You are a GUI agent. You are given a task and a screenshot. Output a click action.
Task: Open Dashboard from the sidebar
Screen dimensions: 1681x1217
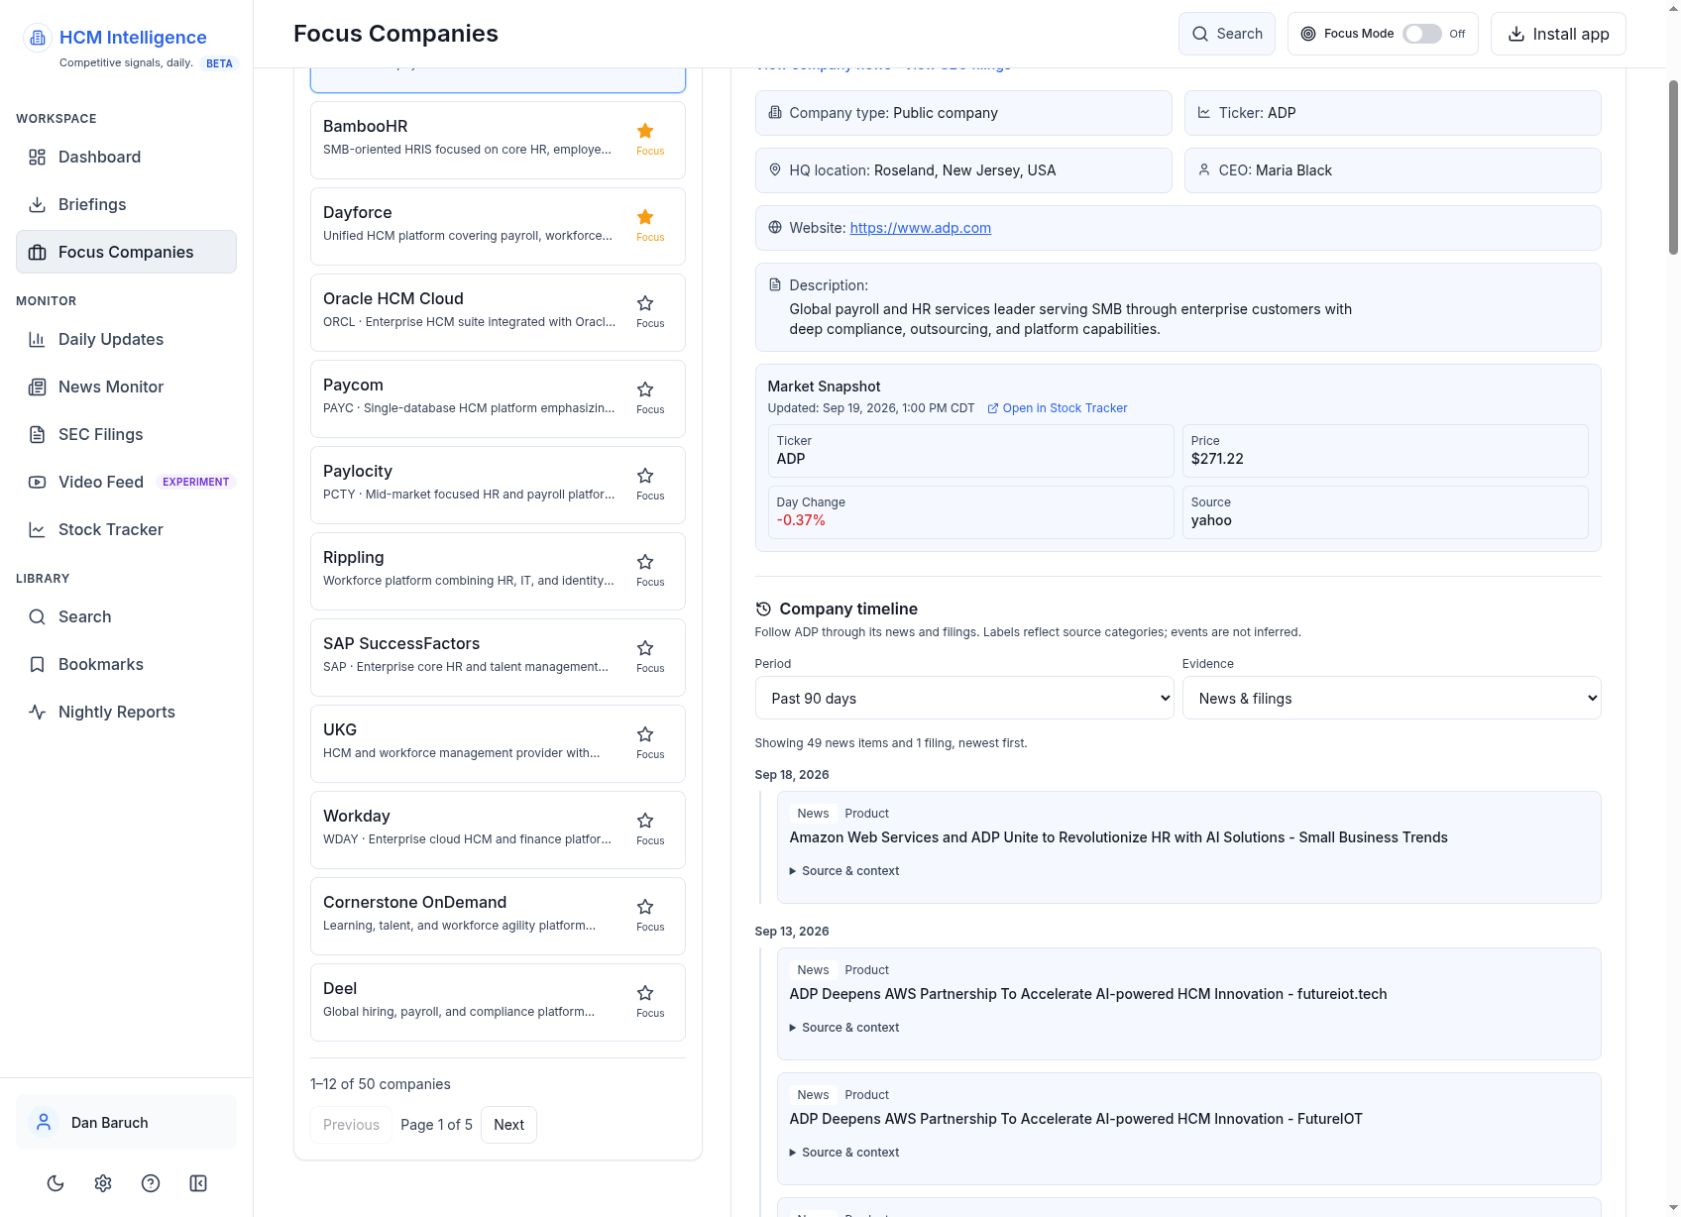point(126,157)
